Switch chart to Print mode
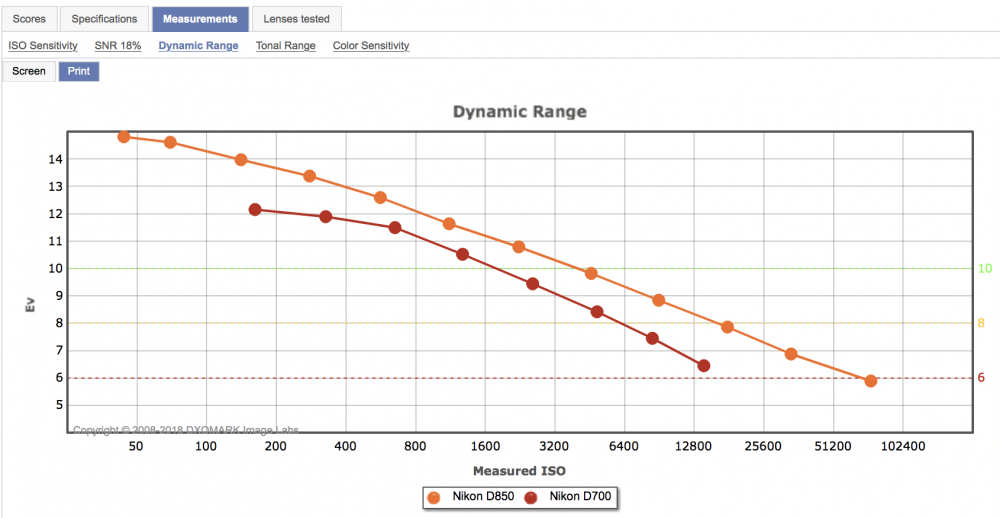Screen dimensions: 1000x518 pyautogui.click(x=79, y=71)
